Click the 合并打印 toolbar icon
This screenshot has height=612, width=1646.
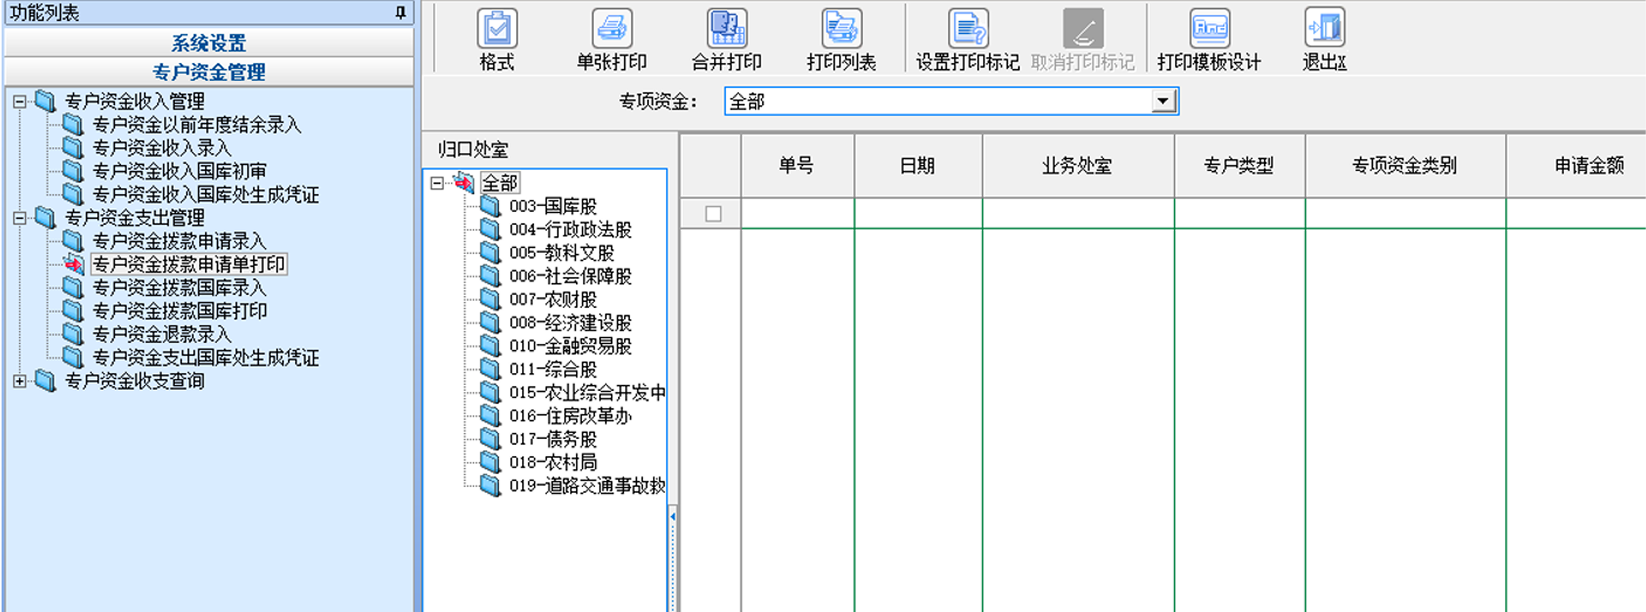point(727,29)
